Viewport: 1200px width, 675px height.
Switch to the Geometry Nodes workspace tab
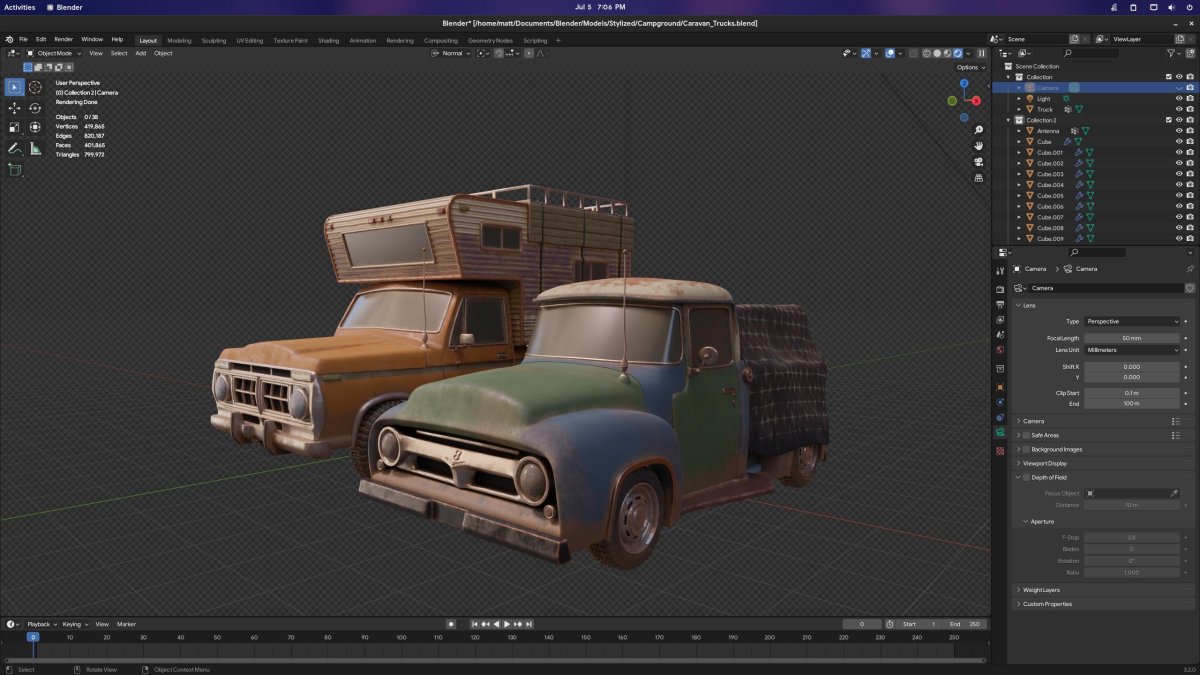(490, 40)
